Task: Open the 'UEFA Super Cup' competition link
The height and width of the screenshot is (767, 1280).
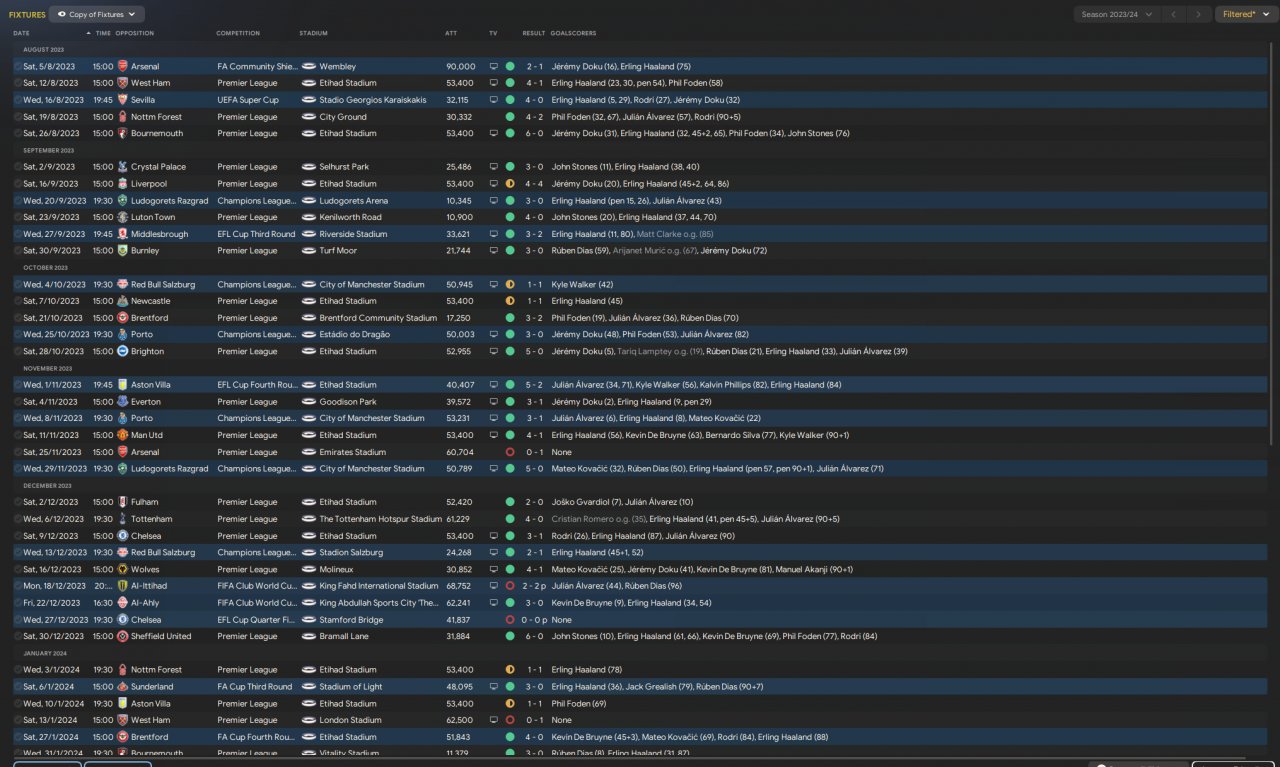Action: (x=248, y=100)
